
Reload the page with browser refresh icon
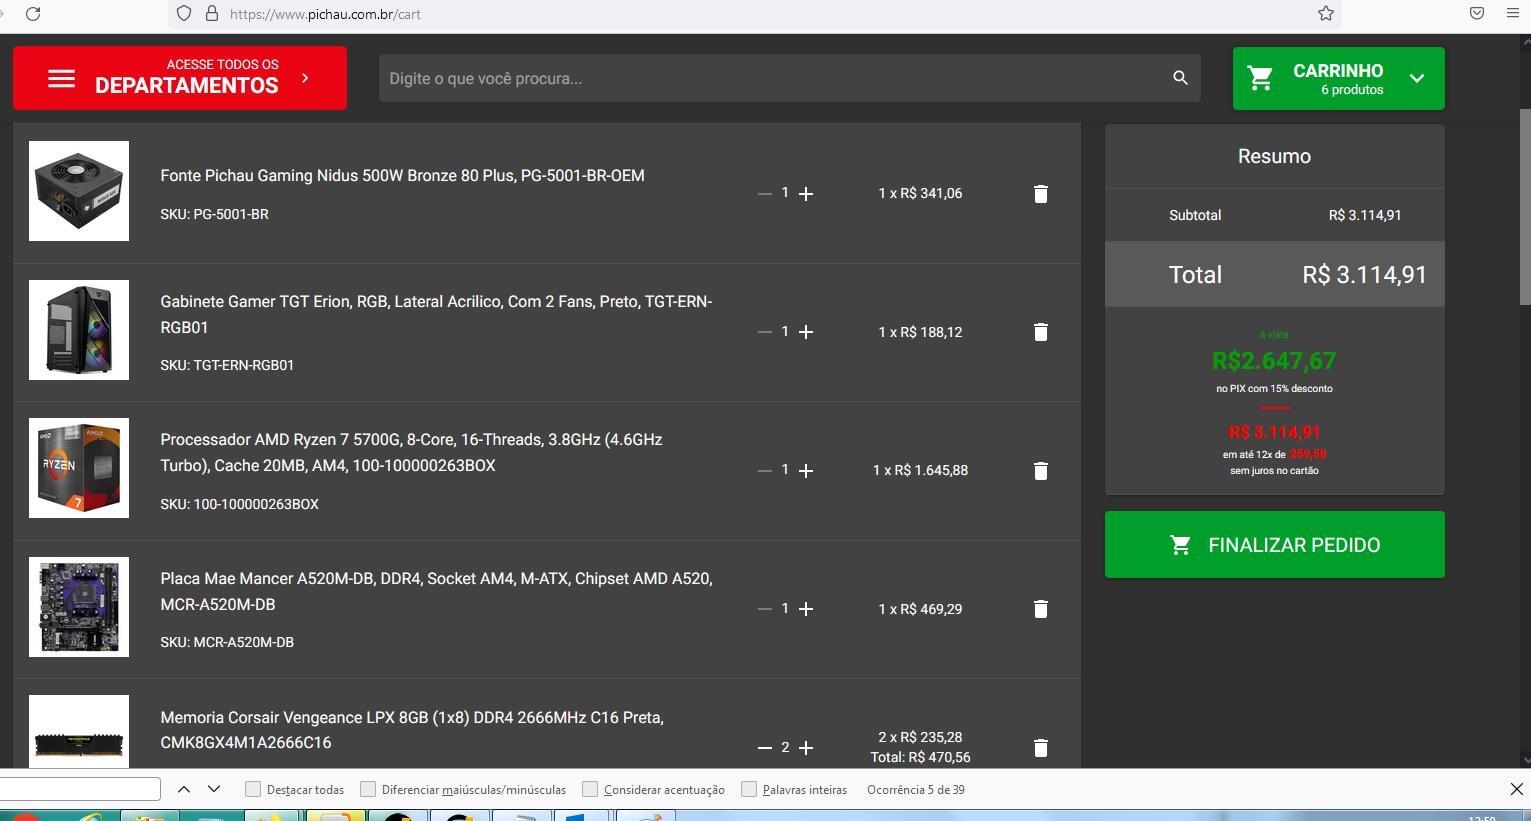pyautogui.click(x=33, y=14)
